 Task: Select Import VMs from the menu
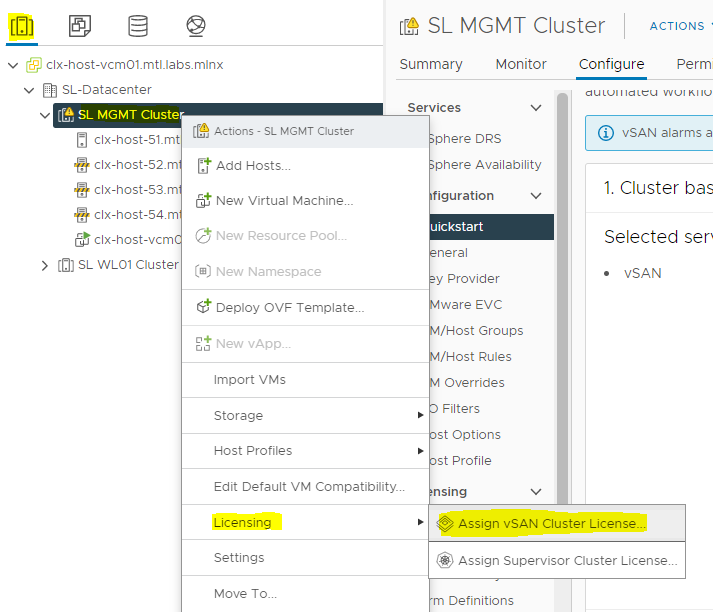306,380
